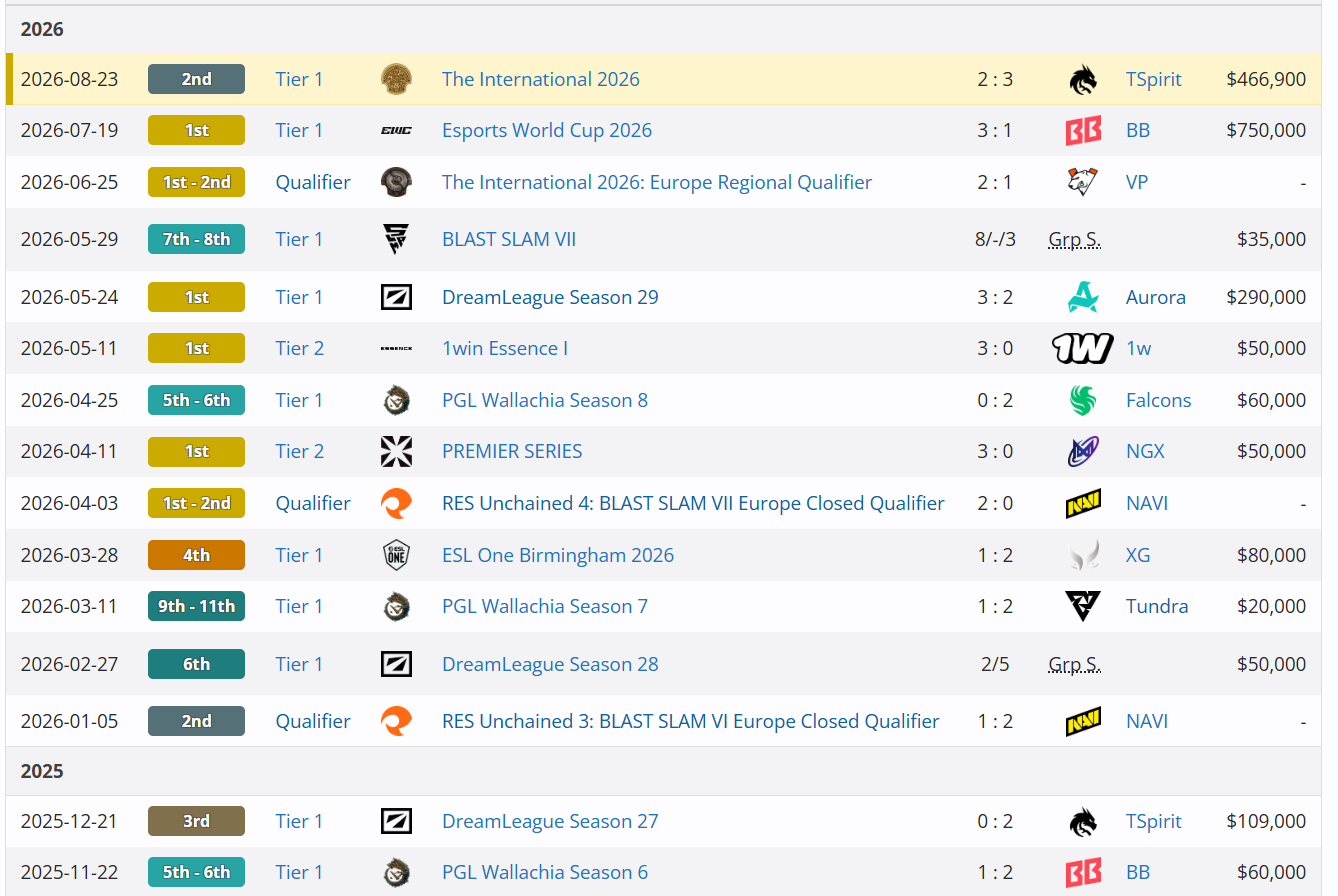This screenshot has width=1338, height=896.
Task: Click the 1W team logo icon
Action: (1082, 348)
